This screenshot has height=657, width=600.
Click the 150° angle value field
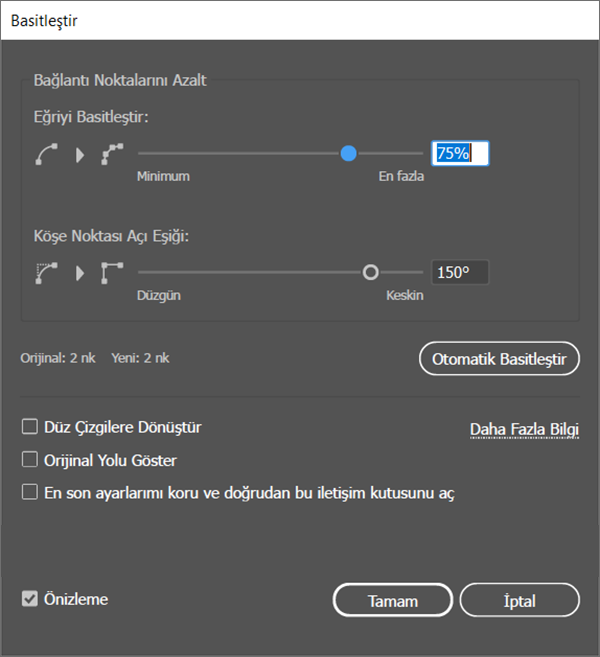(x=460, y=272)
